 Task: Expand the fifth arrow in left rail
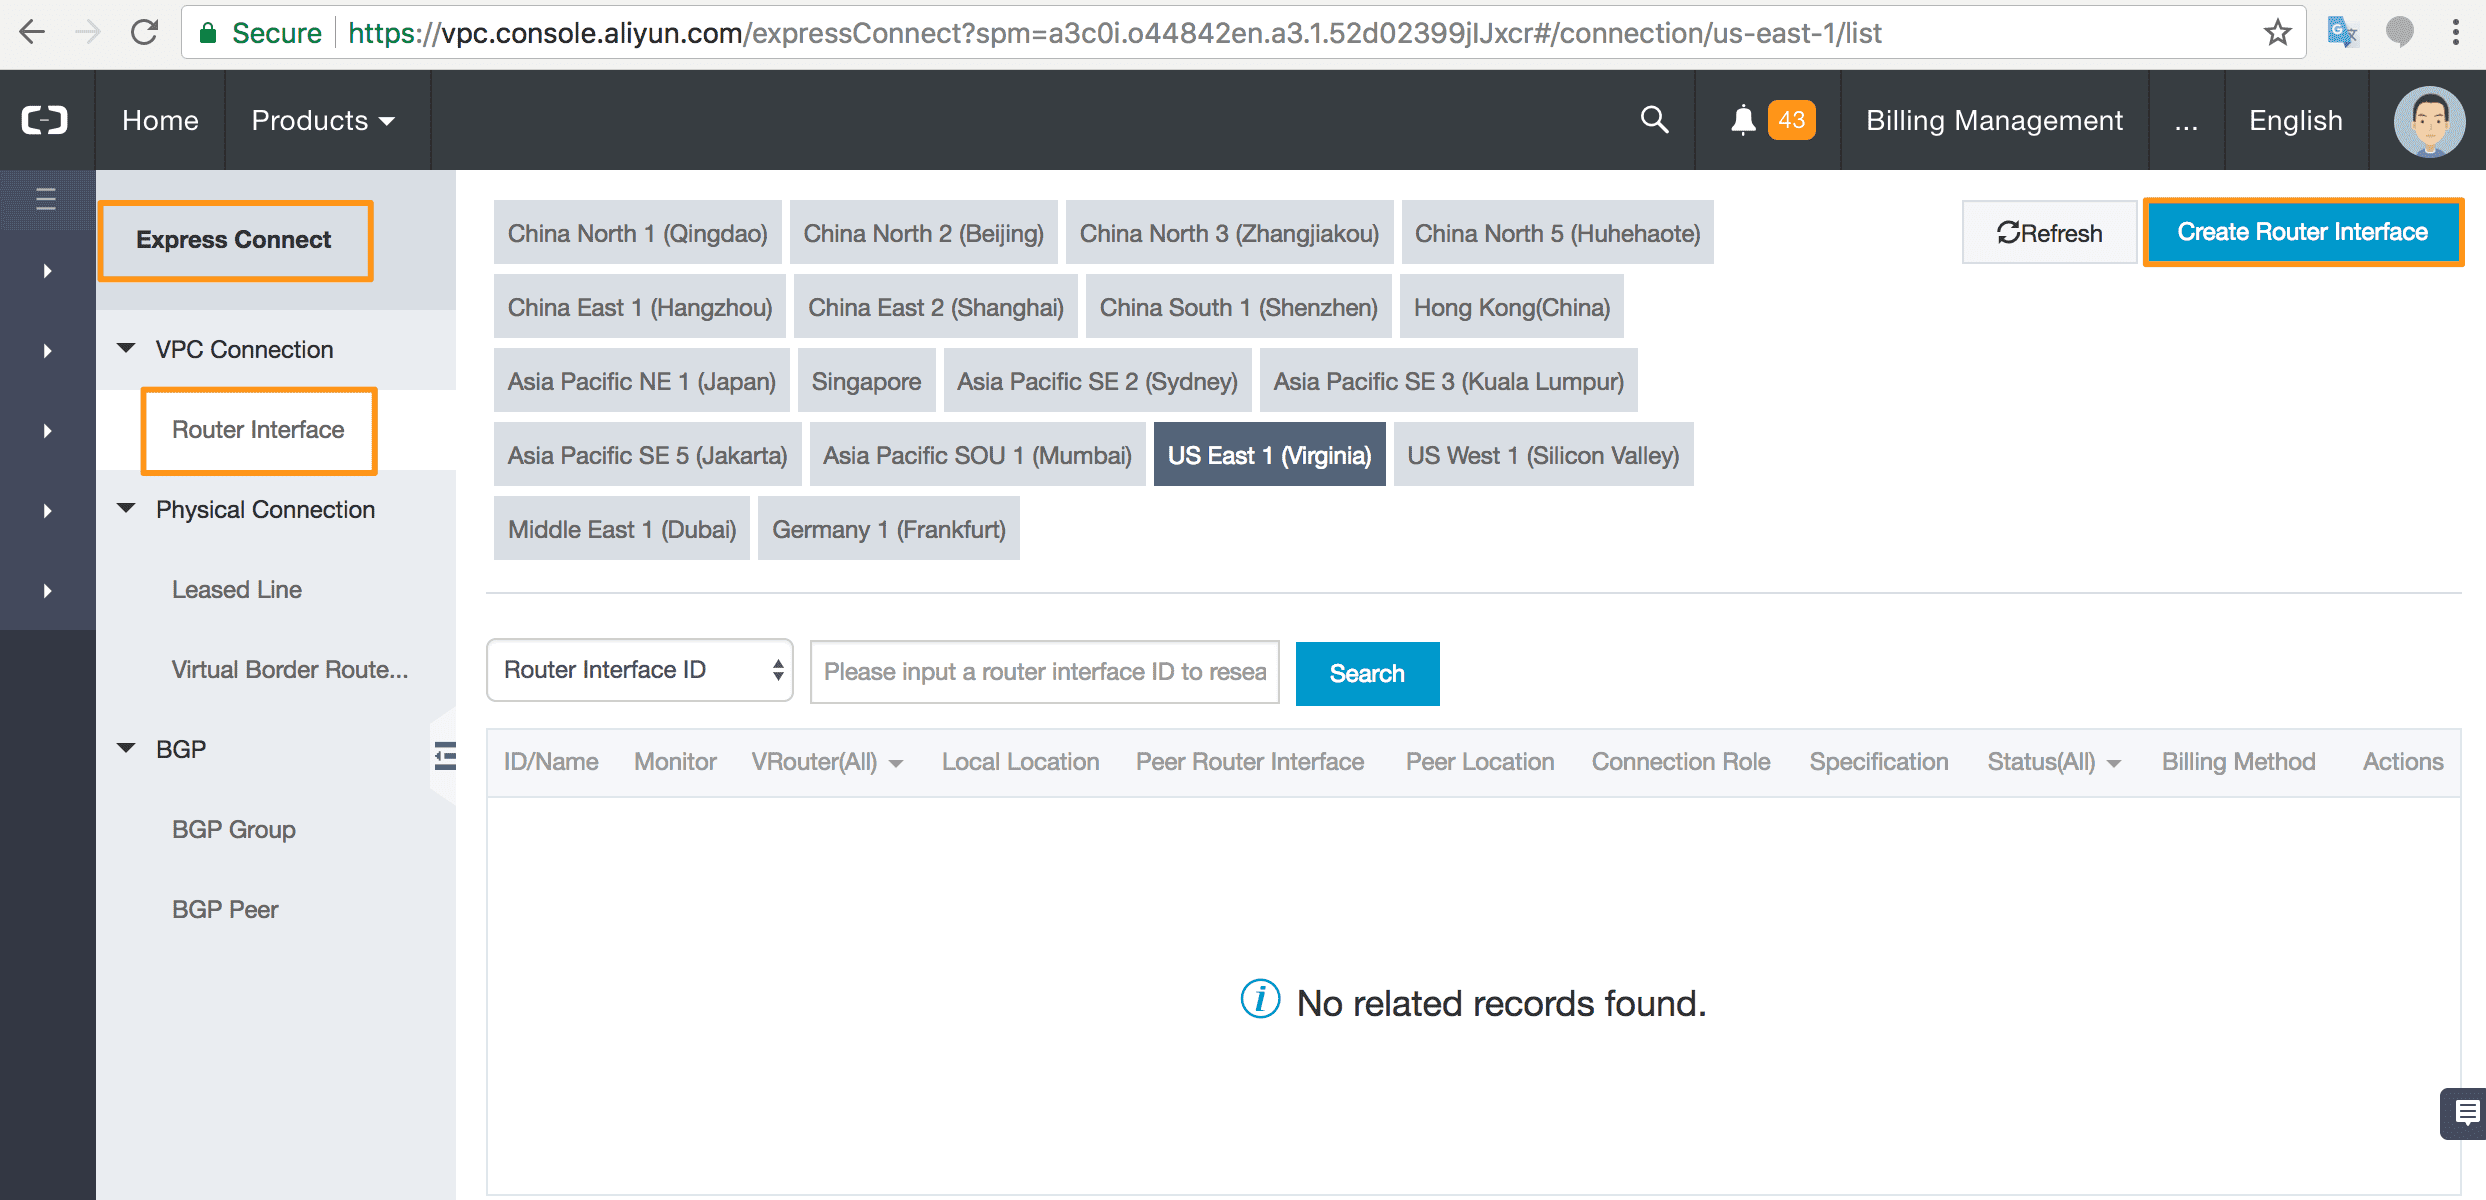click(x=47, y=591)
